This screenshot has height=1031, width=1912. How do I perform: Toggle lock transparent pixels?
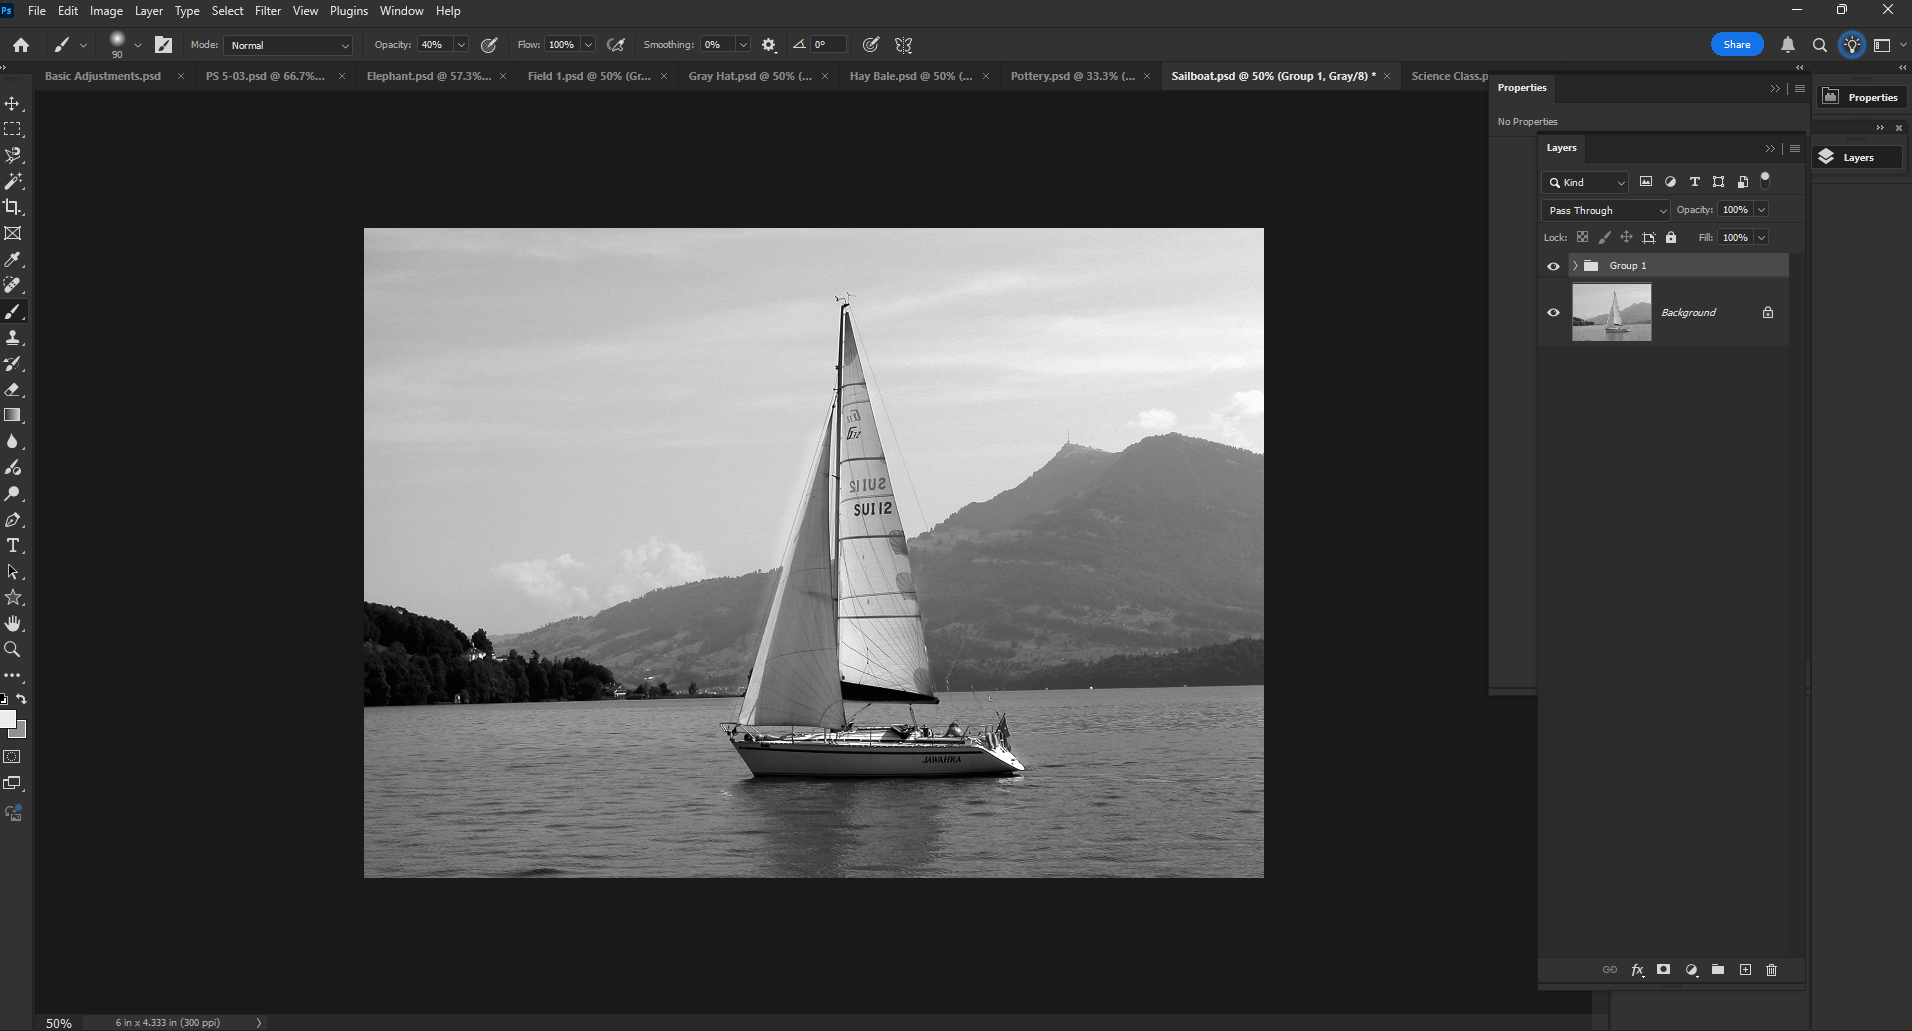pyautogui.click(x=1582, y=237)
